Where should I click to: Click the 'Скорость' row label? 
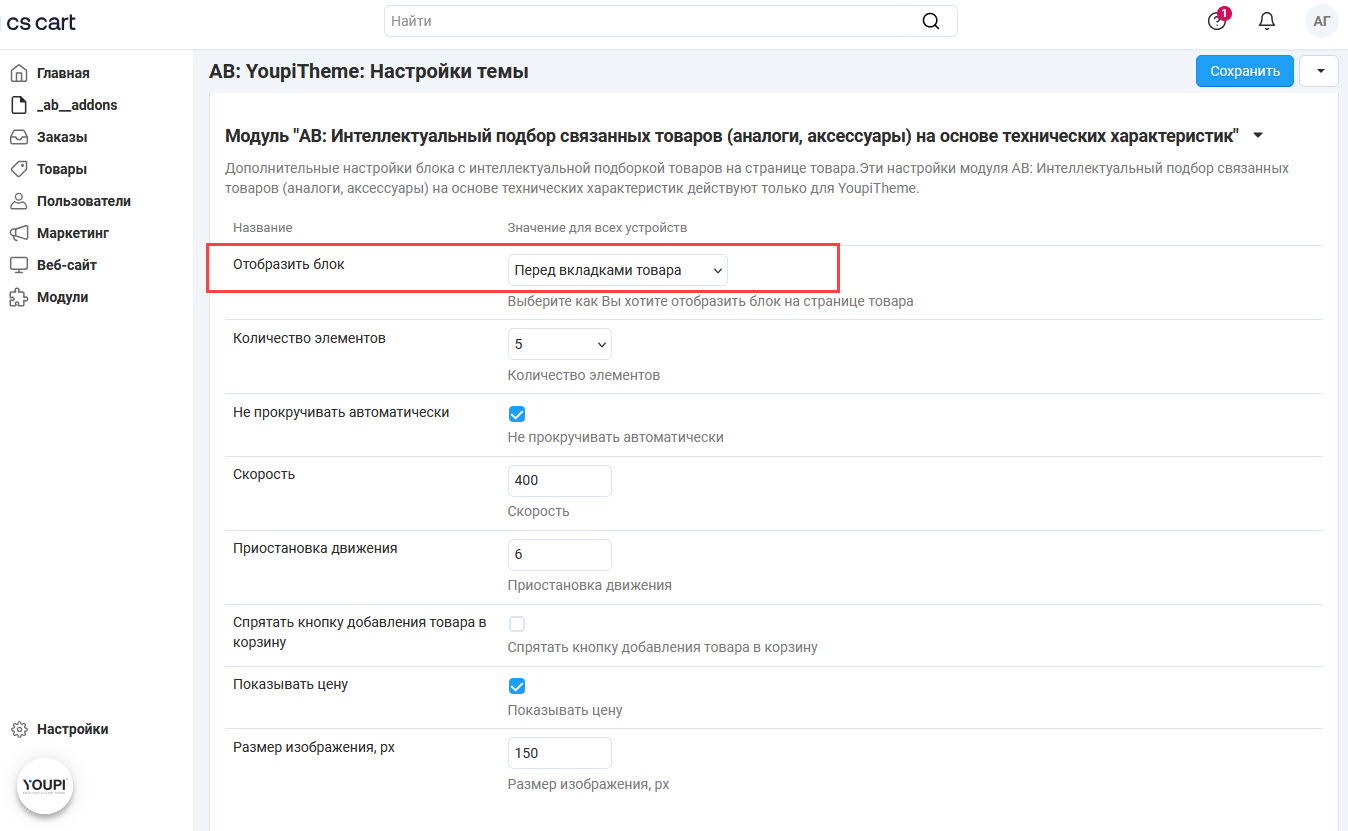click(x=264, y=474)
